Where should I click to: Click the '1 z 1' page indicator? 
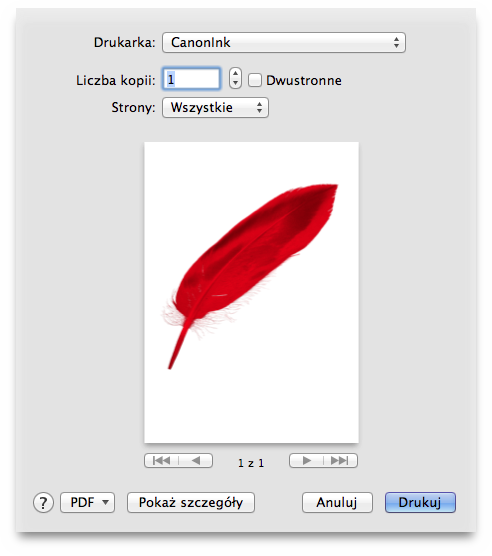[251, 463]
